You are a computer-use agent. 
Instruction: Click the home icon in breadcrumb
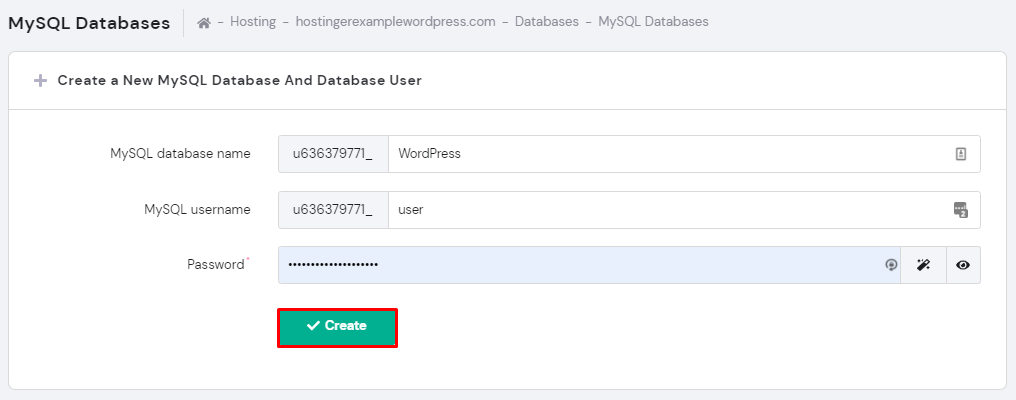204,22
